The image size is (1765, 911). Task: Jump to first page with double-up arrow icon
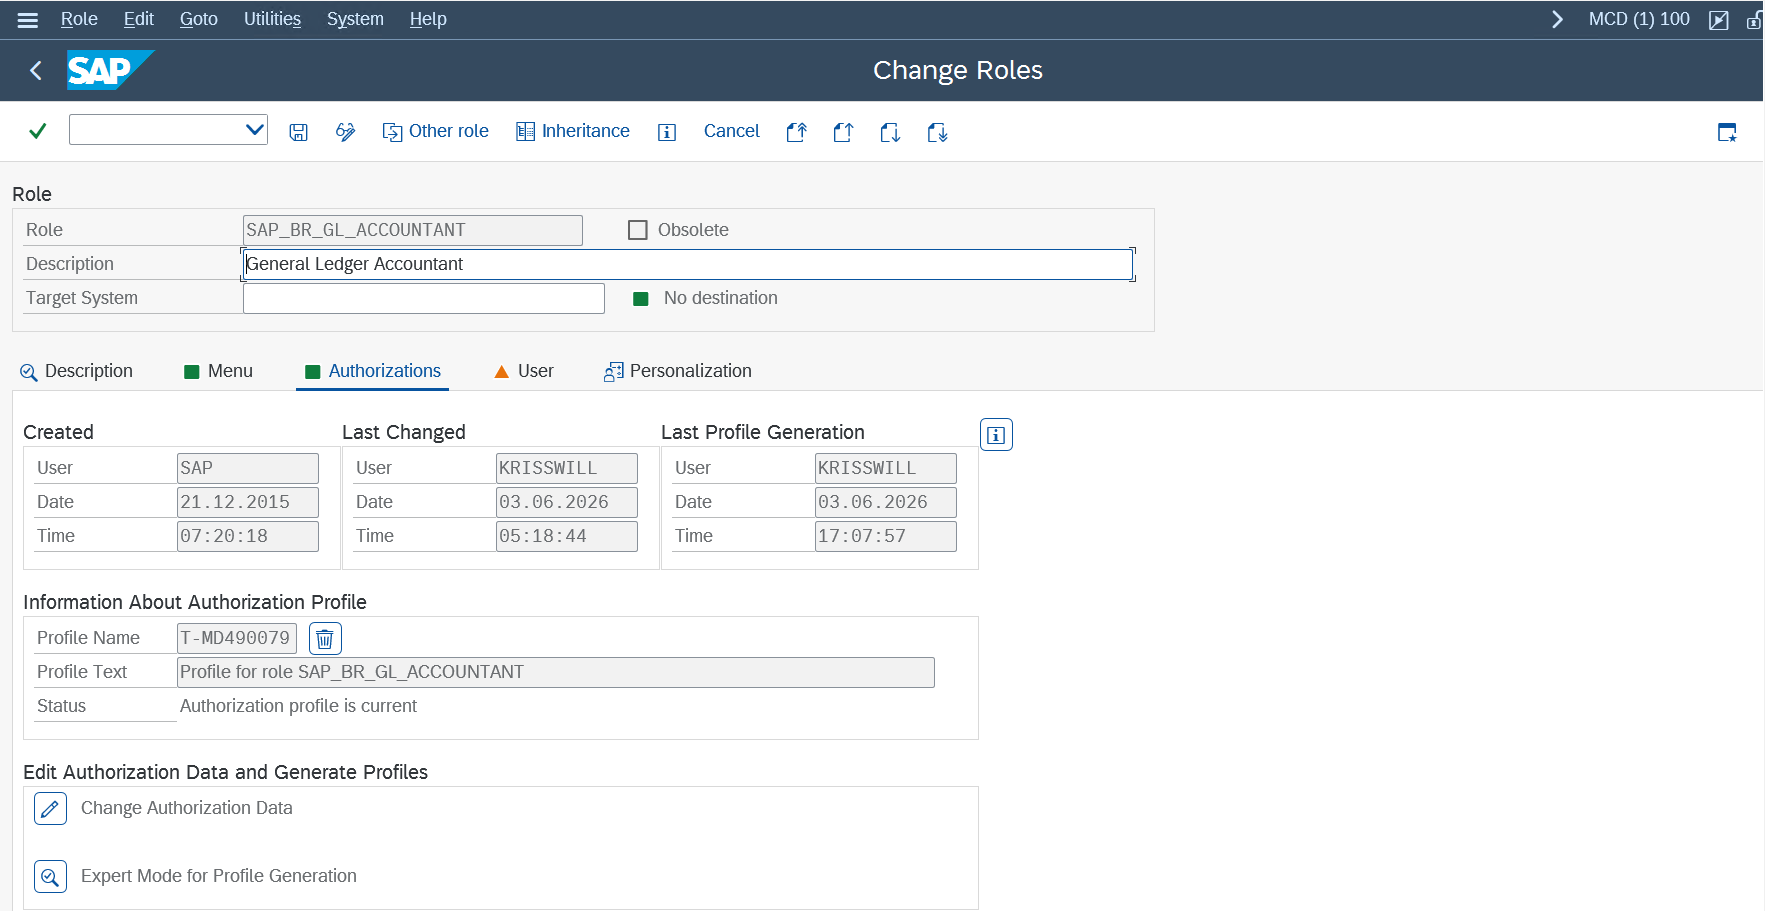796,132
